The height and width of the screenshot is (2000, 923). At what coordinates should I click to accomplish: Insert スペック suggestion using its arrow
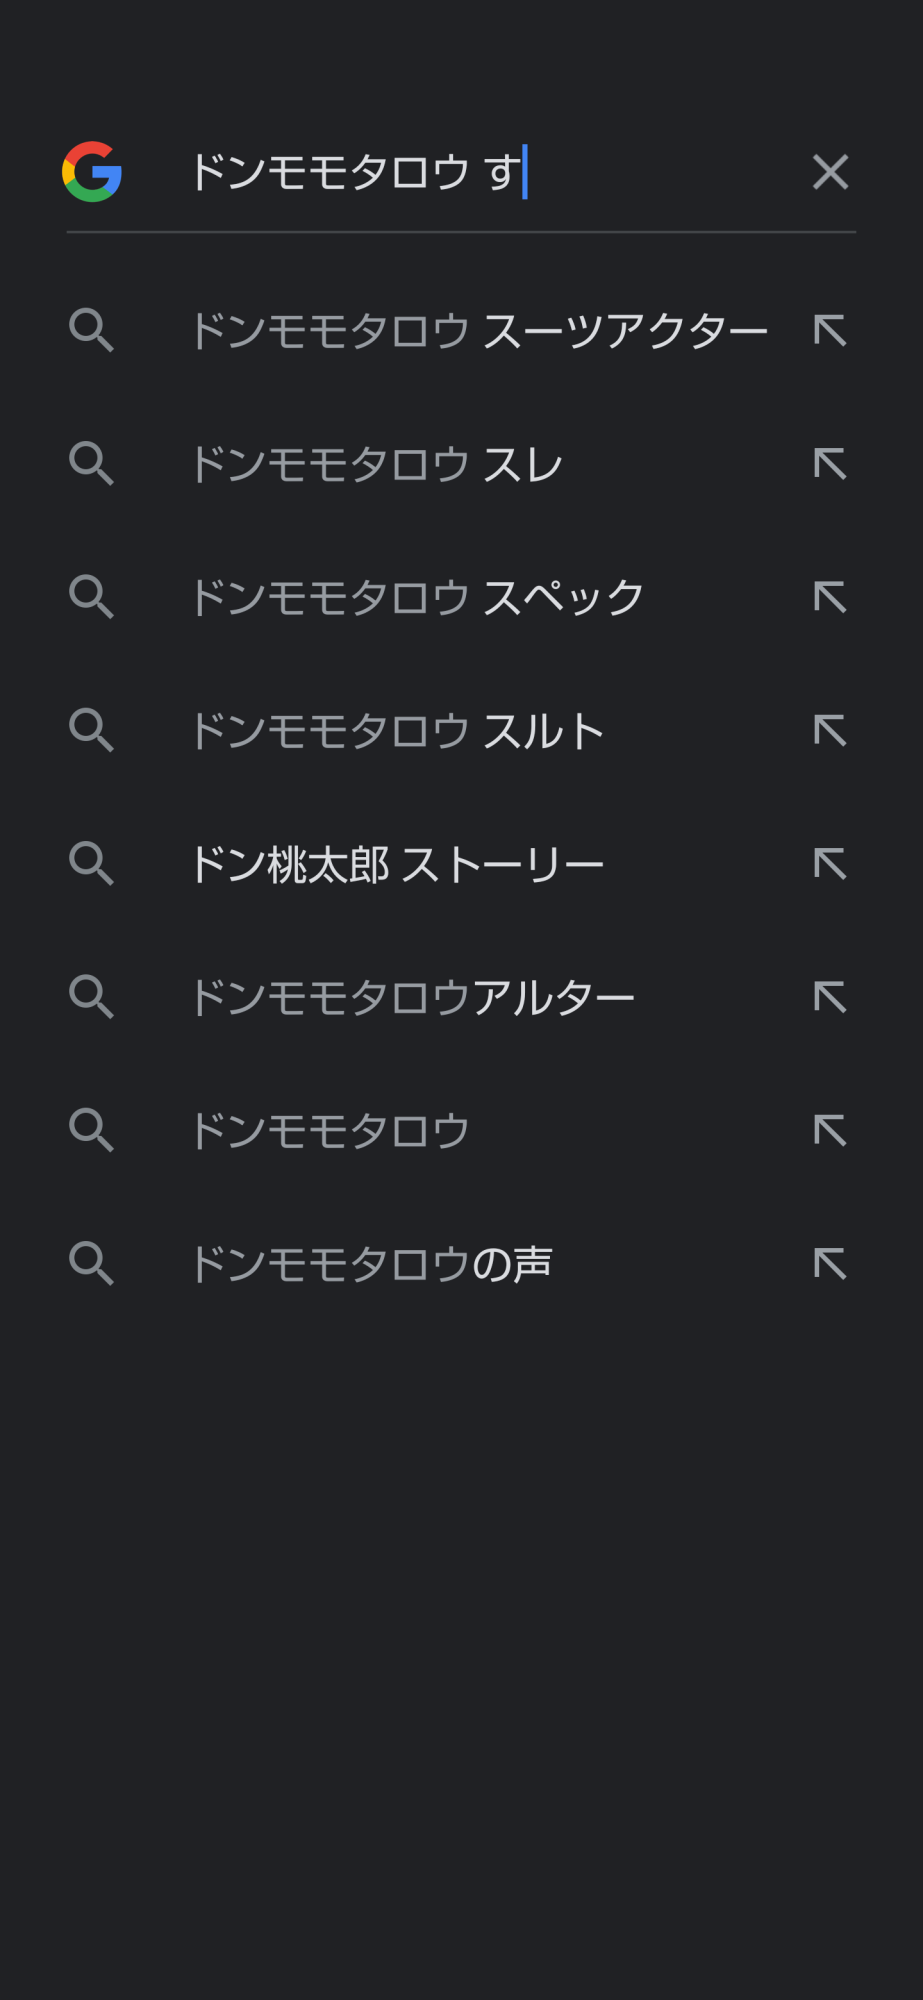[x=830, y=598]
